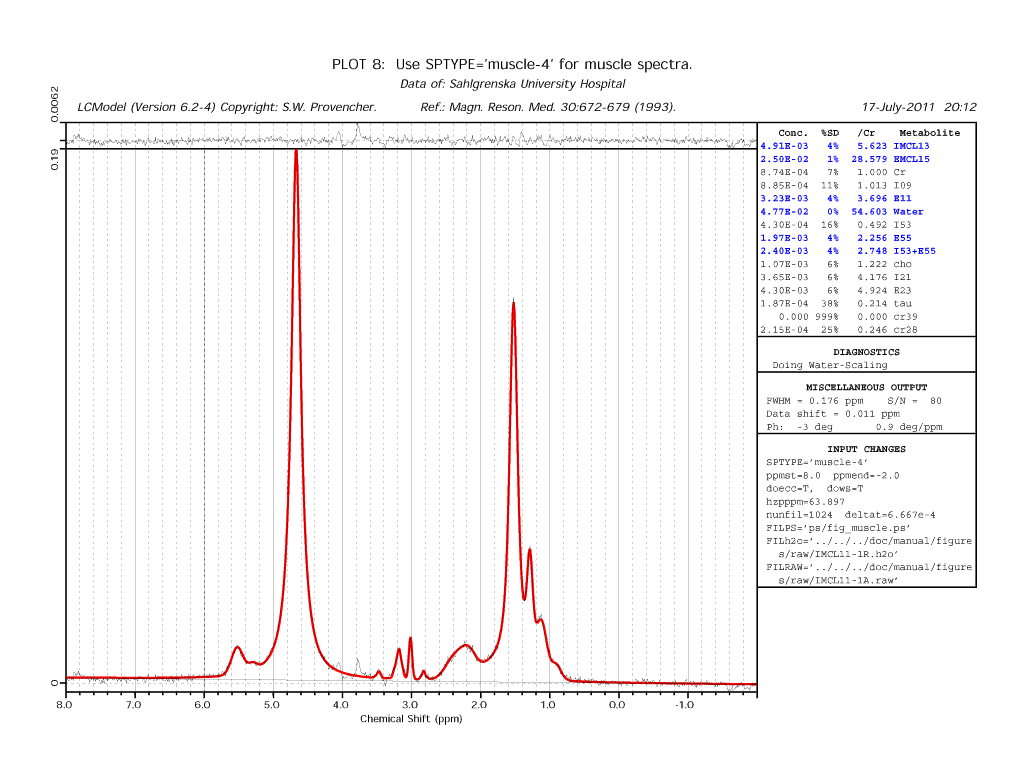Screen dimensions: 1024x770
Task: Select the IMCL13 metabolite name
Action: pos(911,146)
